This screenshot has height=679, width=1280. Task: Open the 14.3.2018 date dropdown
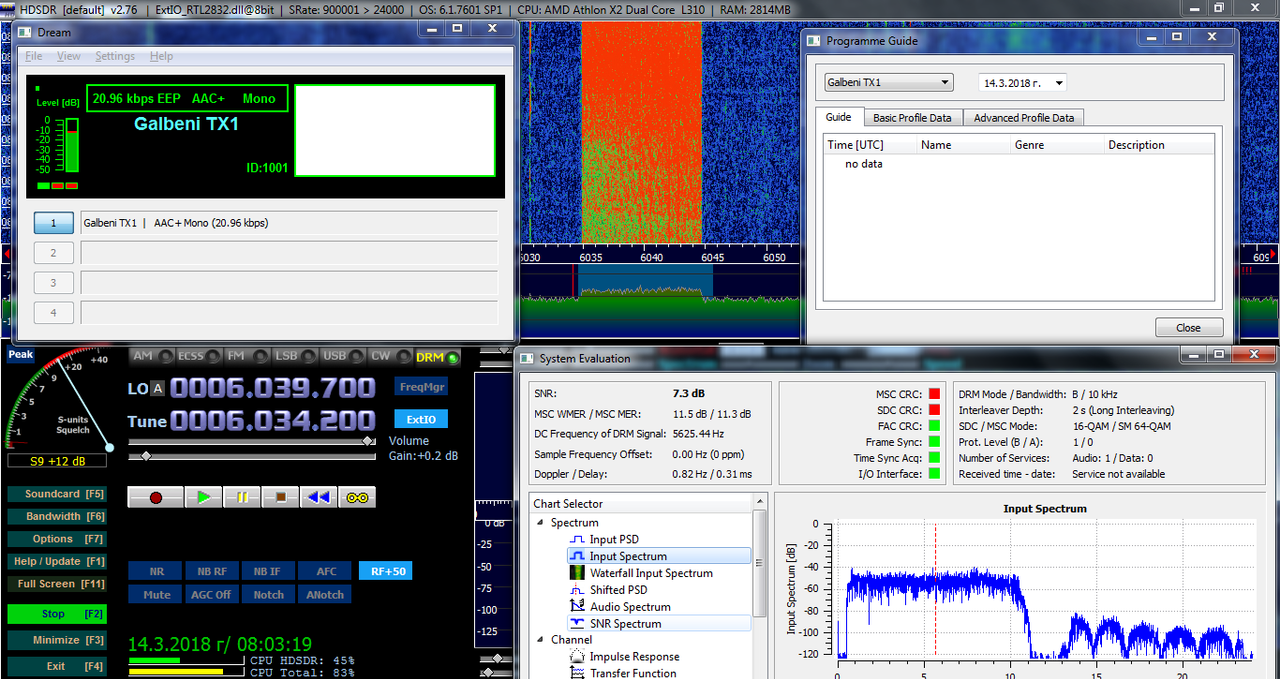pos(1022,83)
